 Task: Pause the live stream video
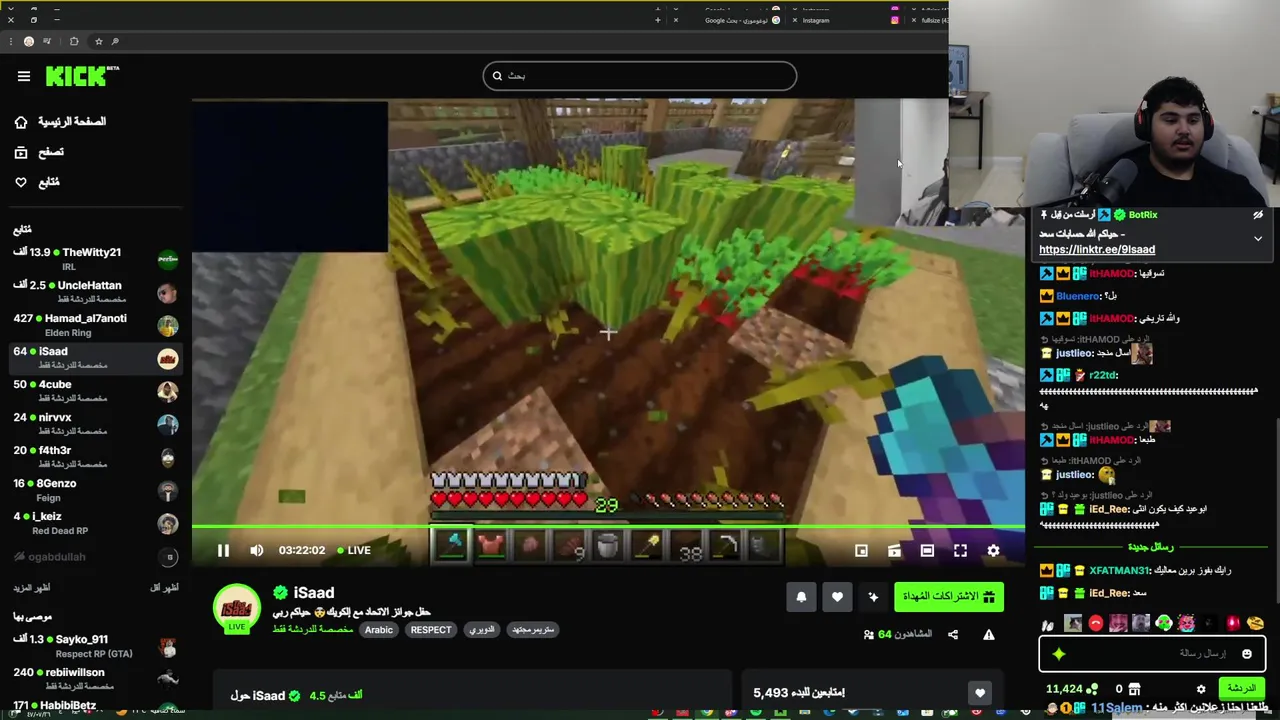pyautogui.click(x=223, y=550)
